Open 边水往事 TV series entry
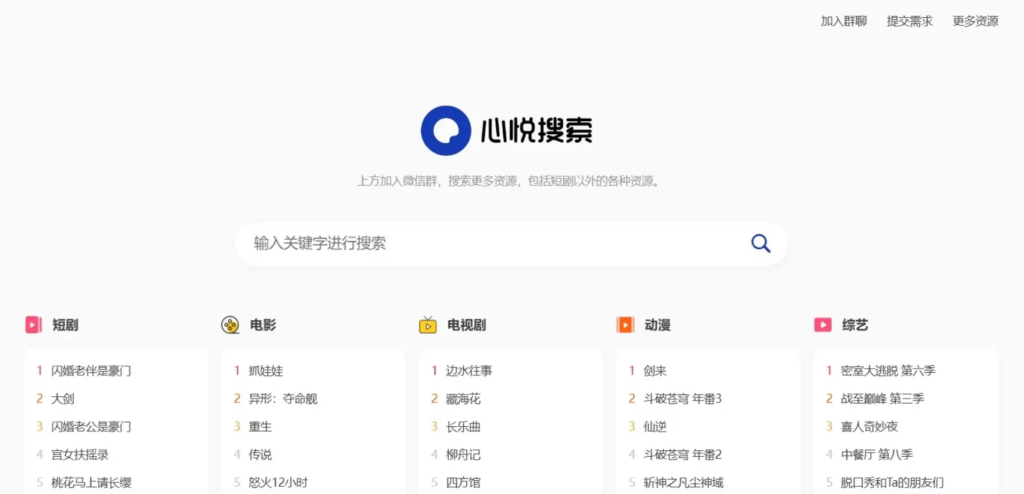 coord(469,370)
